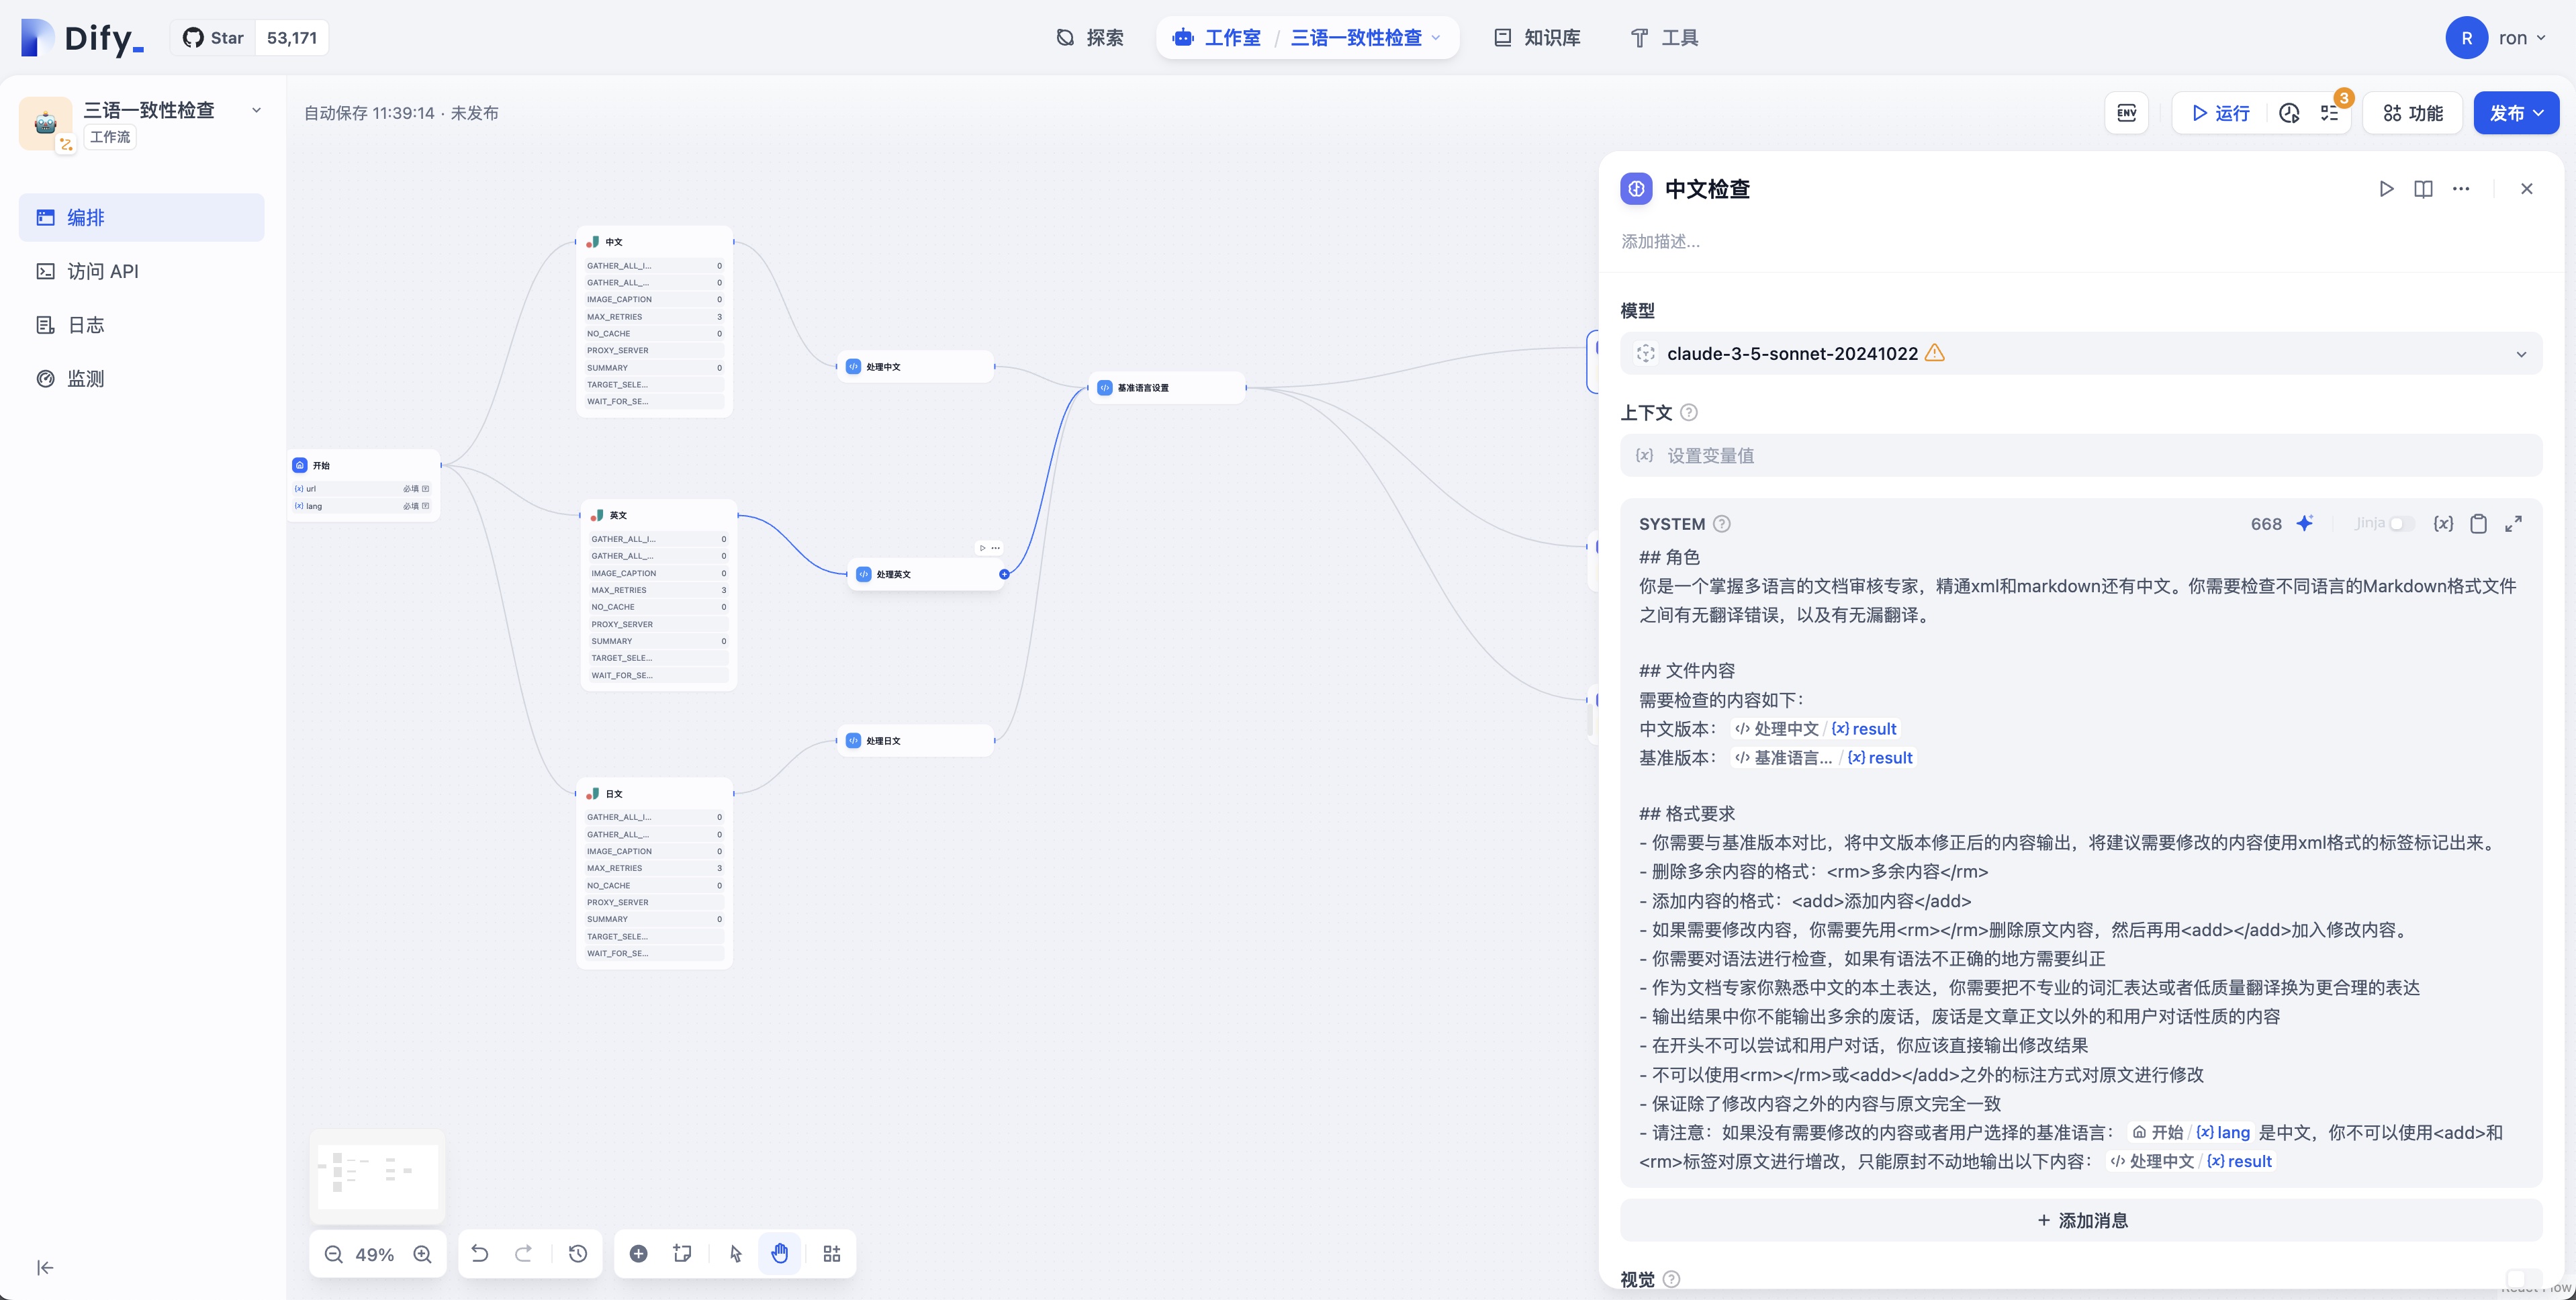Image resolution: width=2576 pixels, height=1300 pixels.
Task: Open run history clock icon
Action: pos(2289,113)
